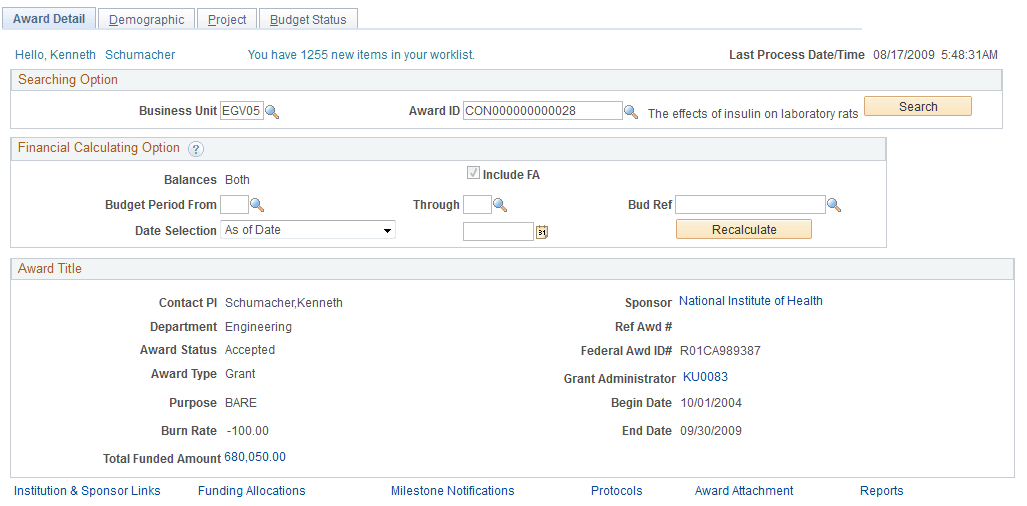Select the Purpose BARE value
The height and width of the screenshot is (506, 1027).
point(241,403)
